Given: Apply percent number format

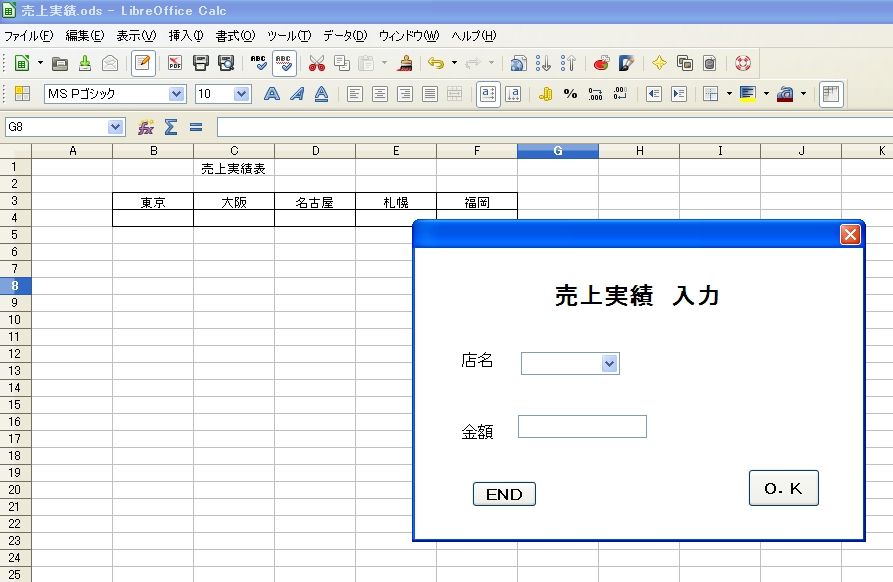Looking at the screenshot, I should (x=570, y=94).
